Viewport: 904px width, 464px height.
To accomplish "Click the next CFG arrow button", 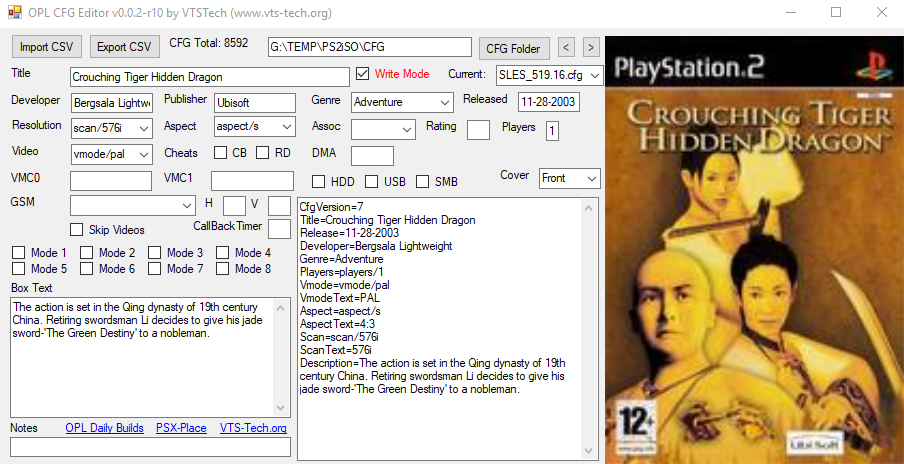I will tap(591, 47).
